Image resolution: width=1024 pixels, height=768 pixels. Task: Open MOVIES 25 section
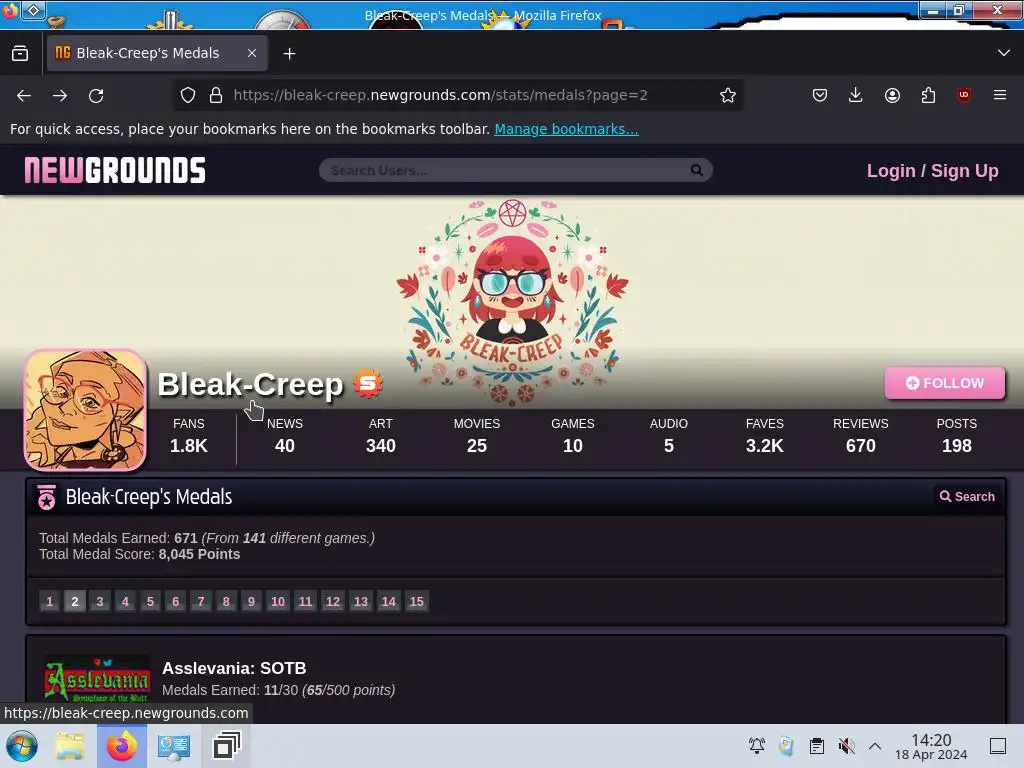click(477, 436)
